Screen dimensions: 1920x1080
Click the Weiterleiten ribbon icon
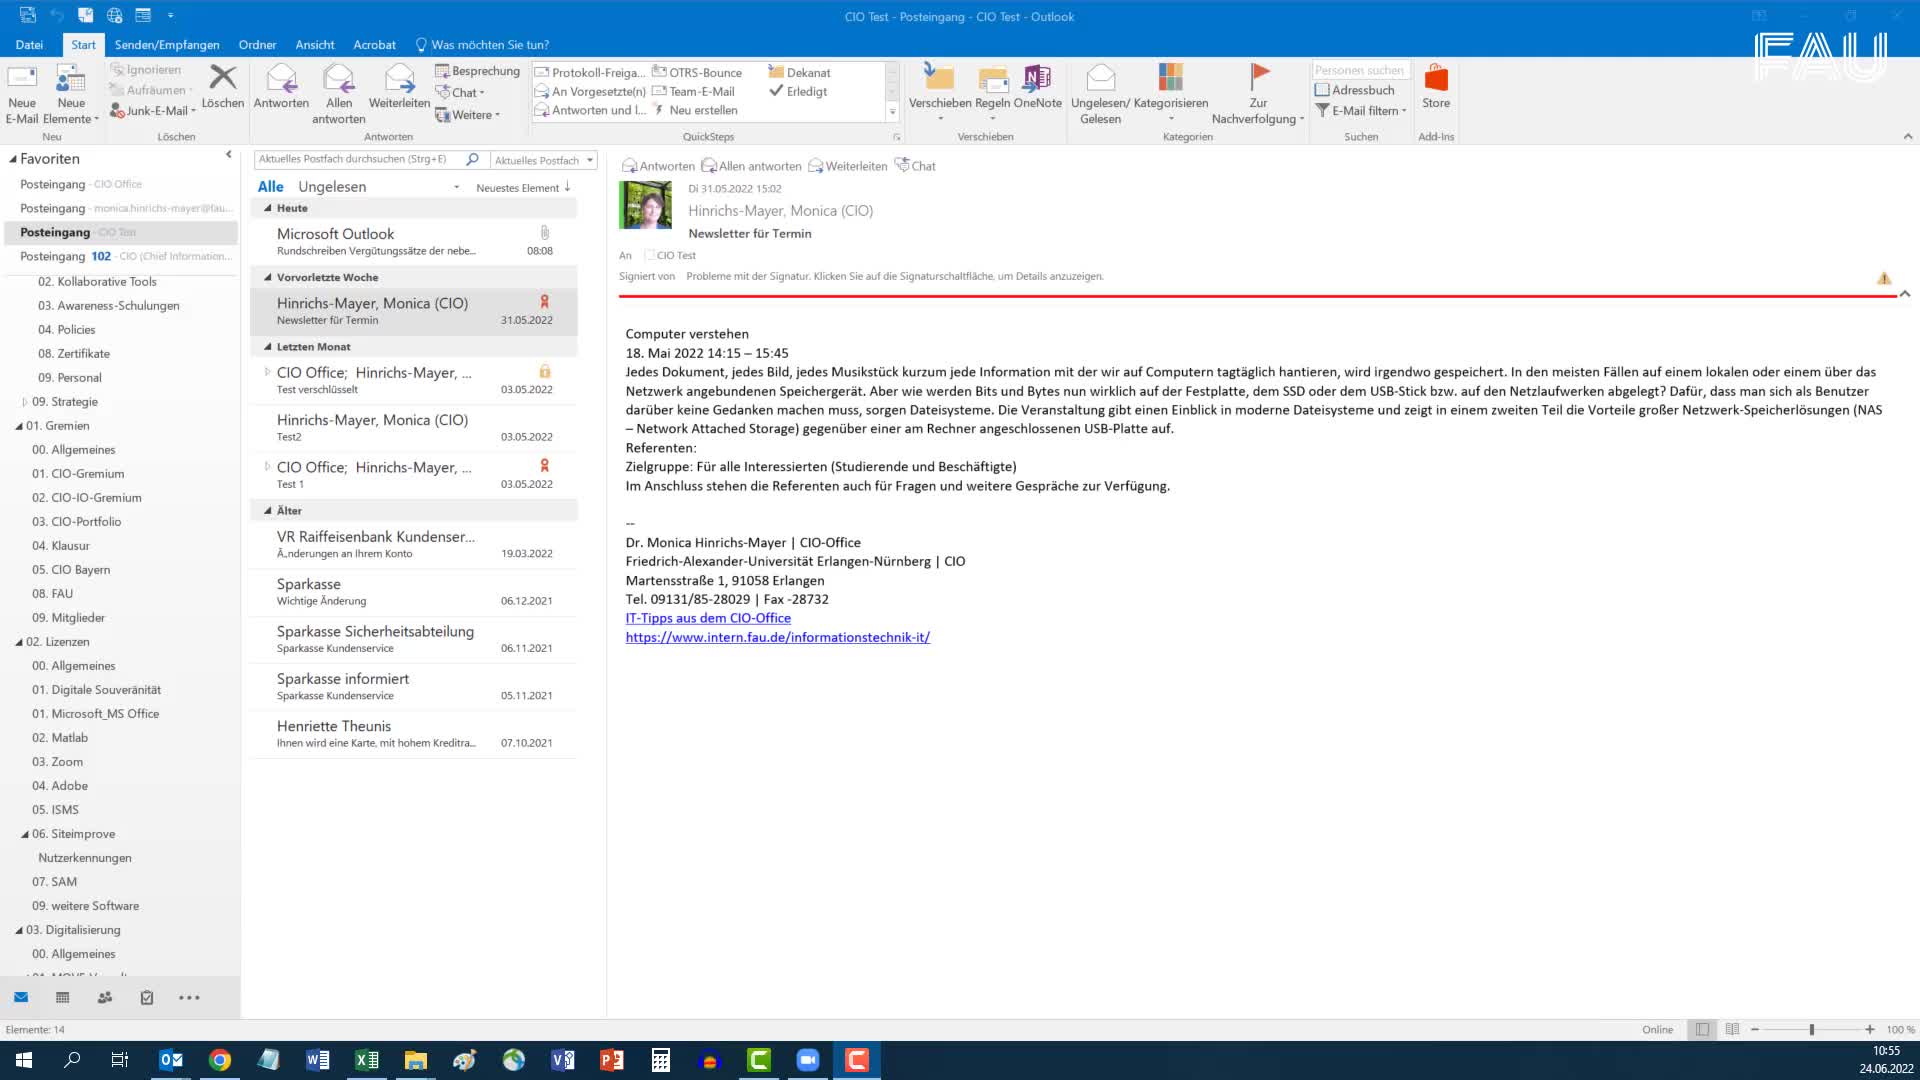399,86
